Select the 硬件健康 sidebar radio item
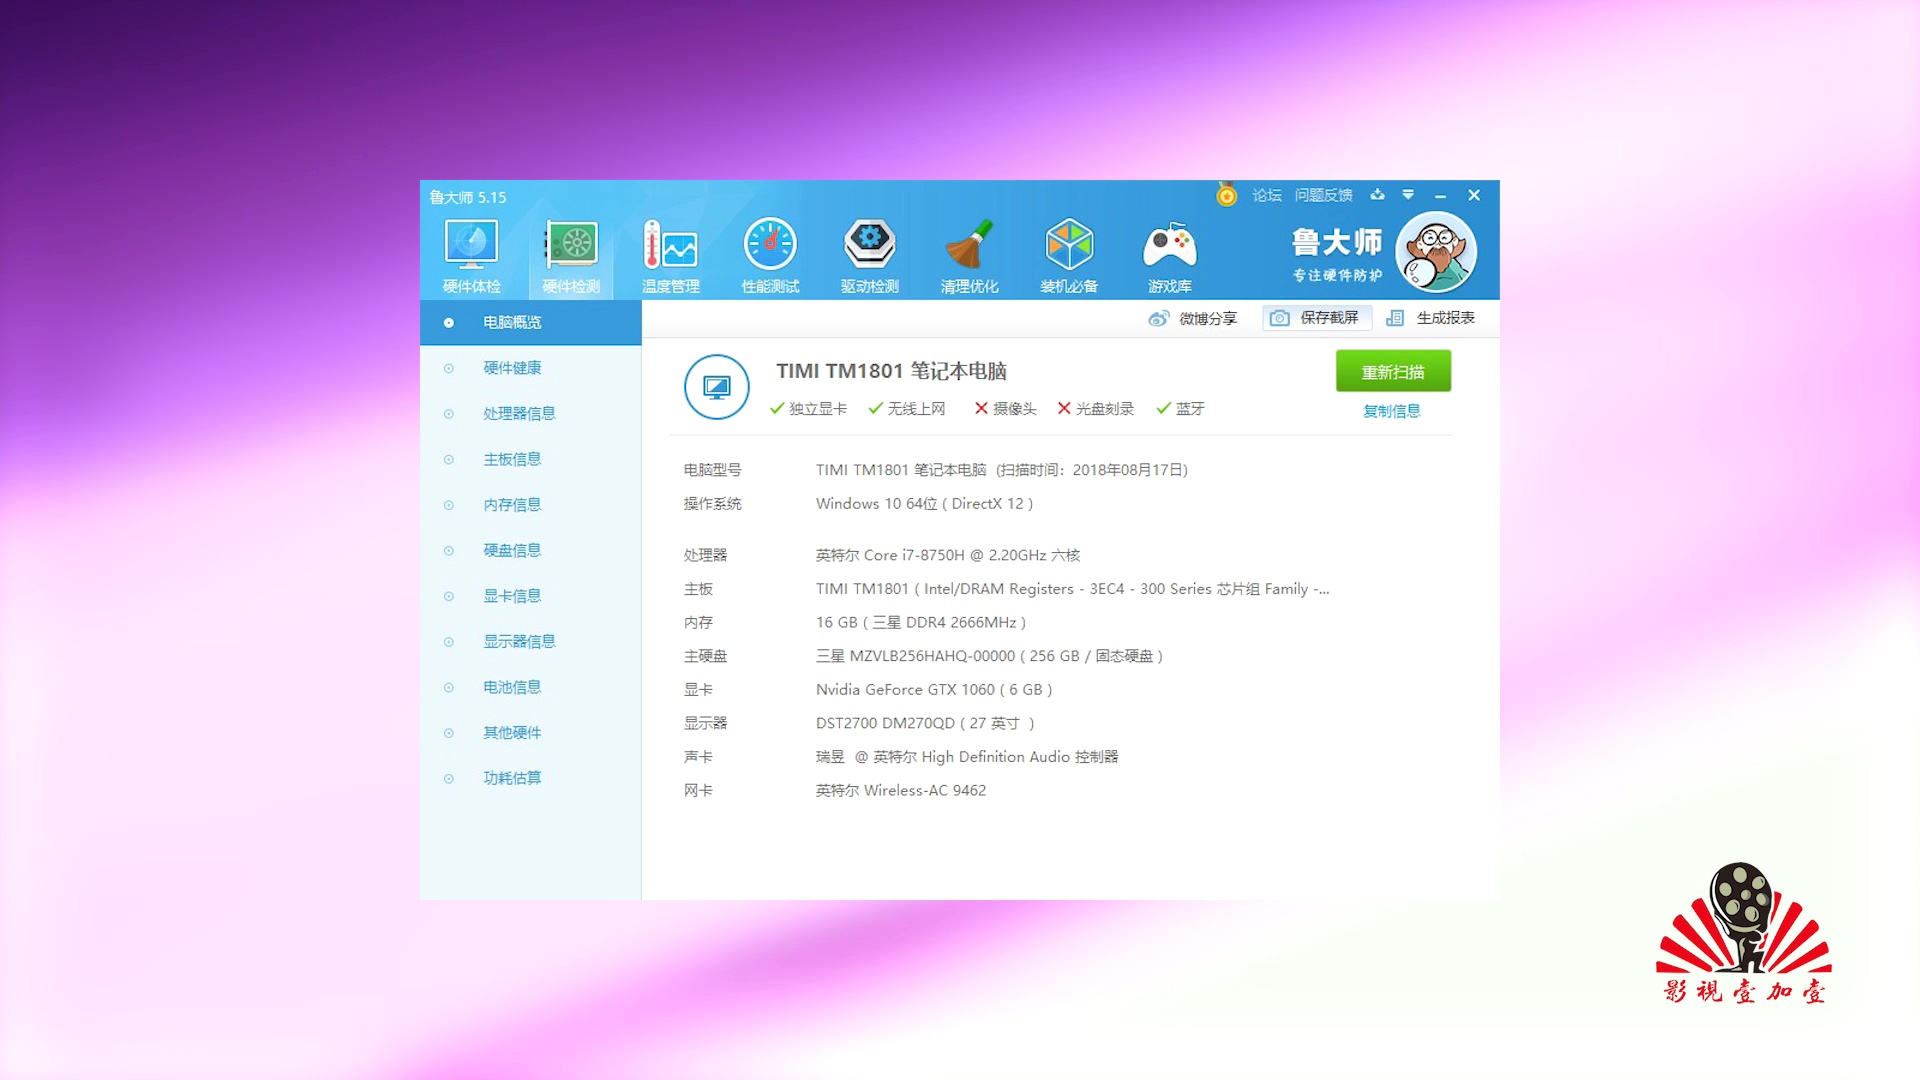 [512, 368]
